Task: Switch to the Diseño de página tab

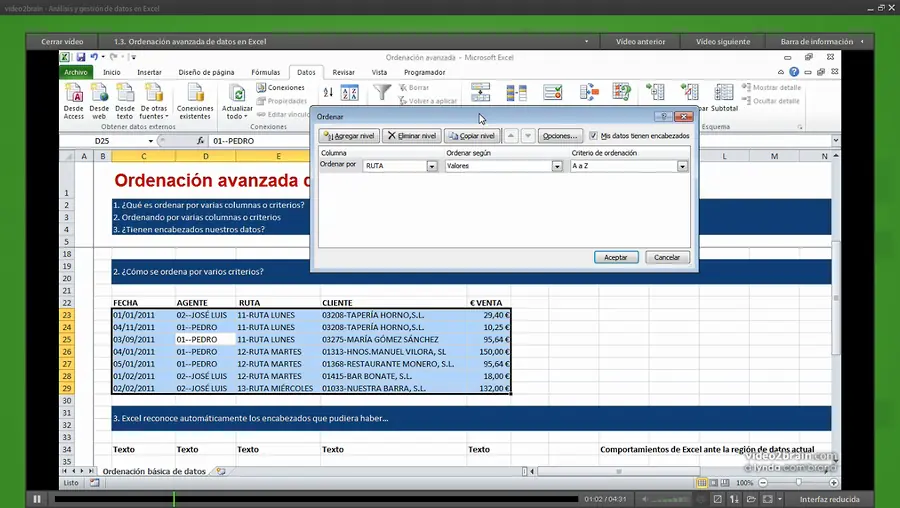Action: coord(206,72)
